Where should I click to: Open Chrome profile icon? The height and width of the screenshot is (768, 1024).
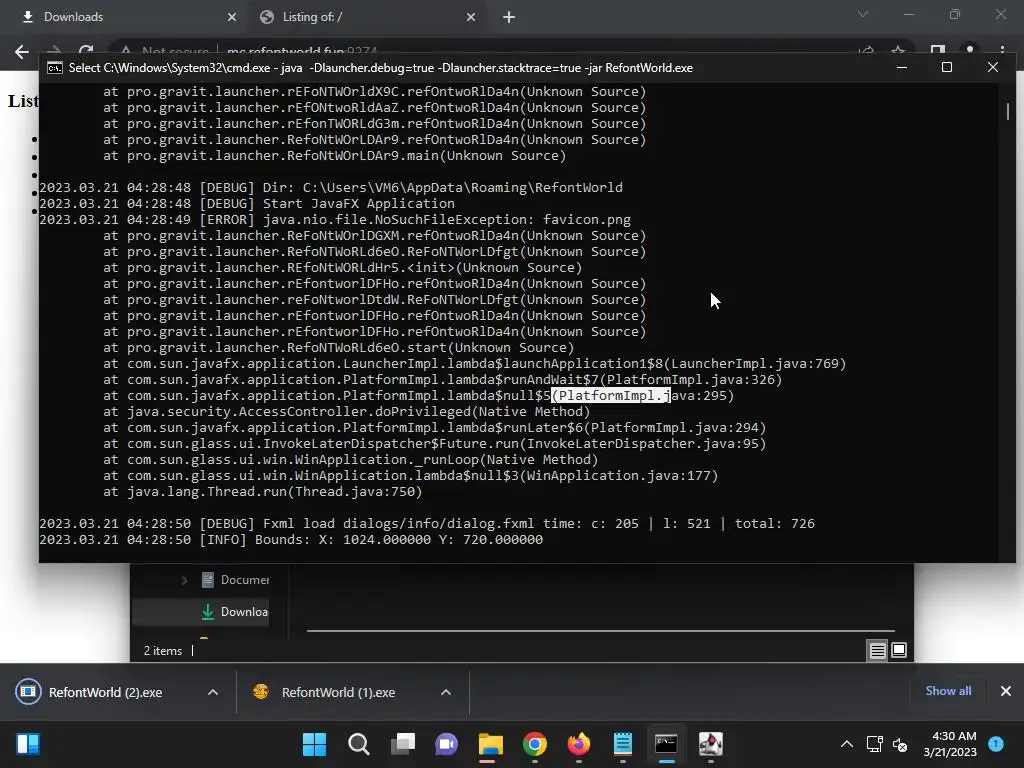970,50
